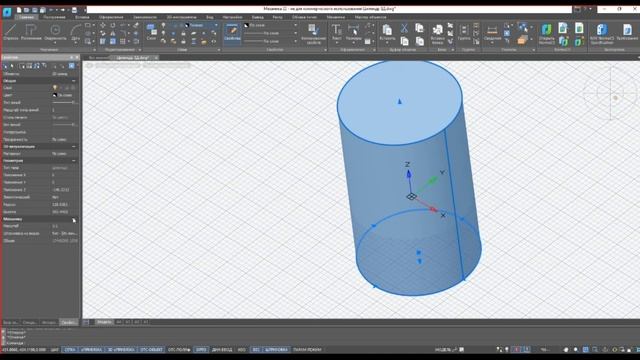
Task: Click the Цвет color swatch in Properties panel
Action: coord(55,95)
